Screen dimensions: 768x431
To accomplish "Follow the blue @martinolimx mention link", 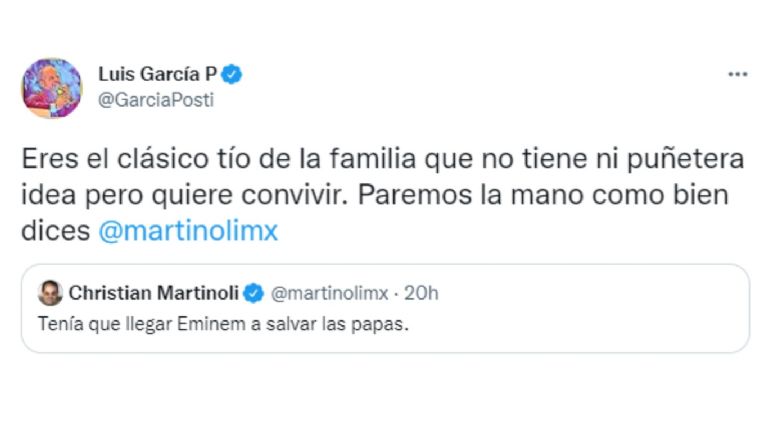I will point(188,231).
